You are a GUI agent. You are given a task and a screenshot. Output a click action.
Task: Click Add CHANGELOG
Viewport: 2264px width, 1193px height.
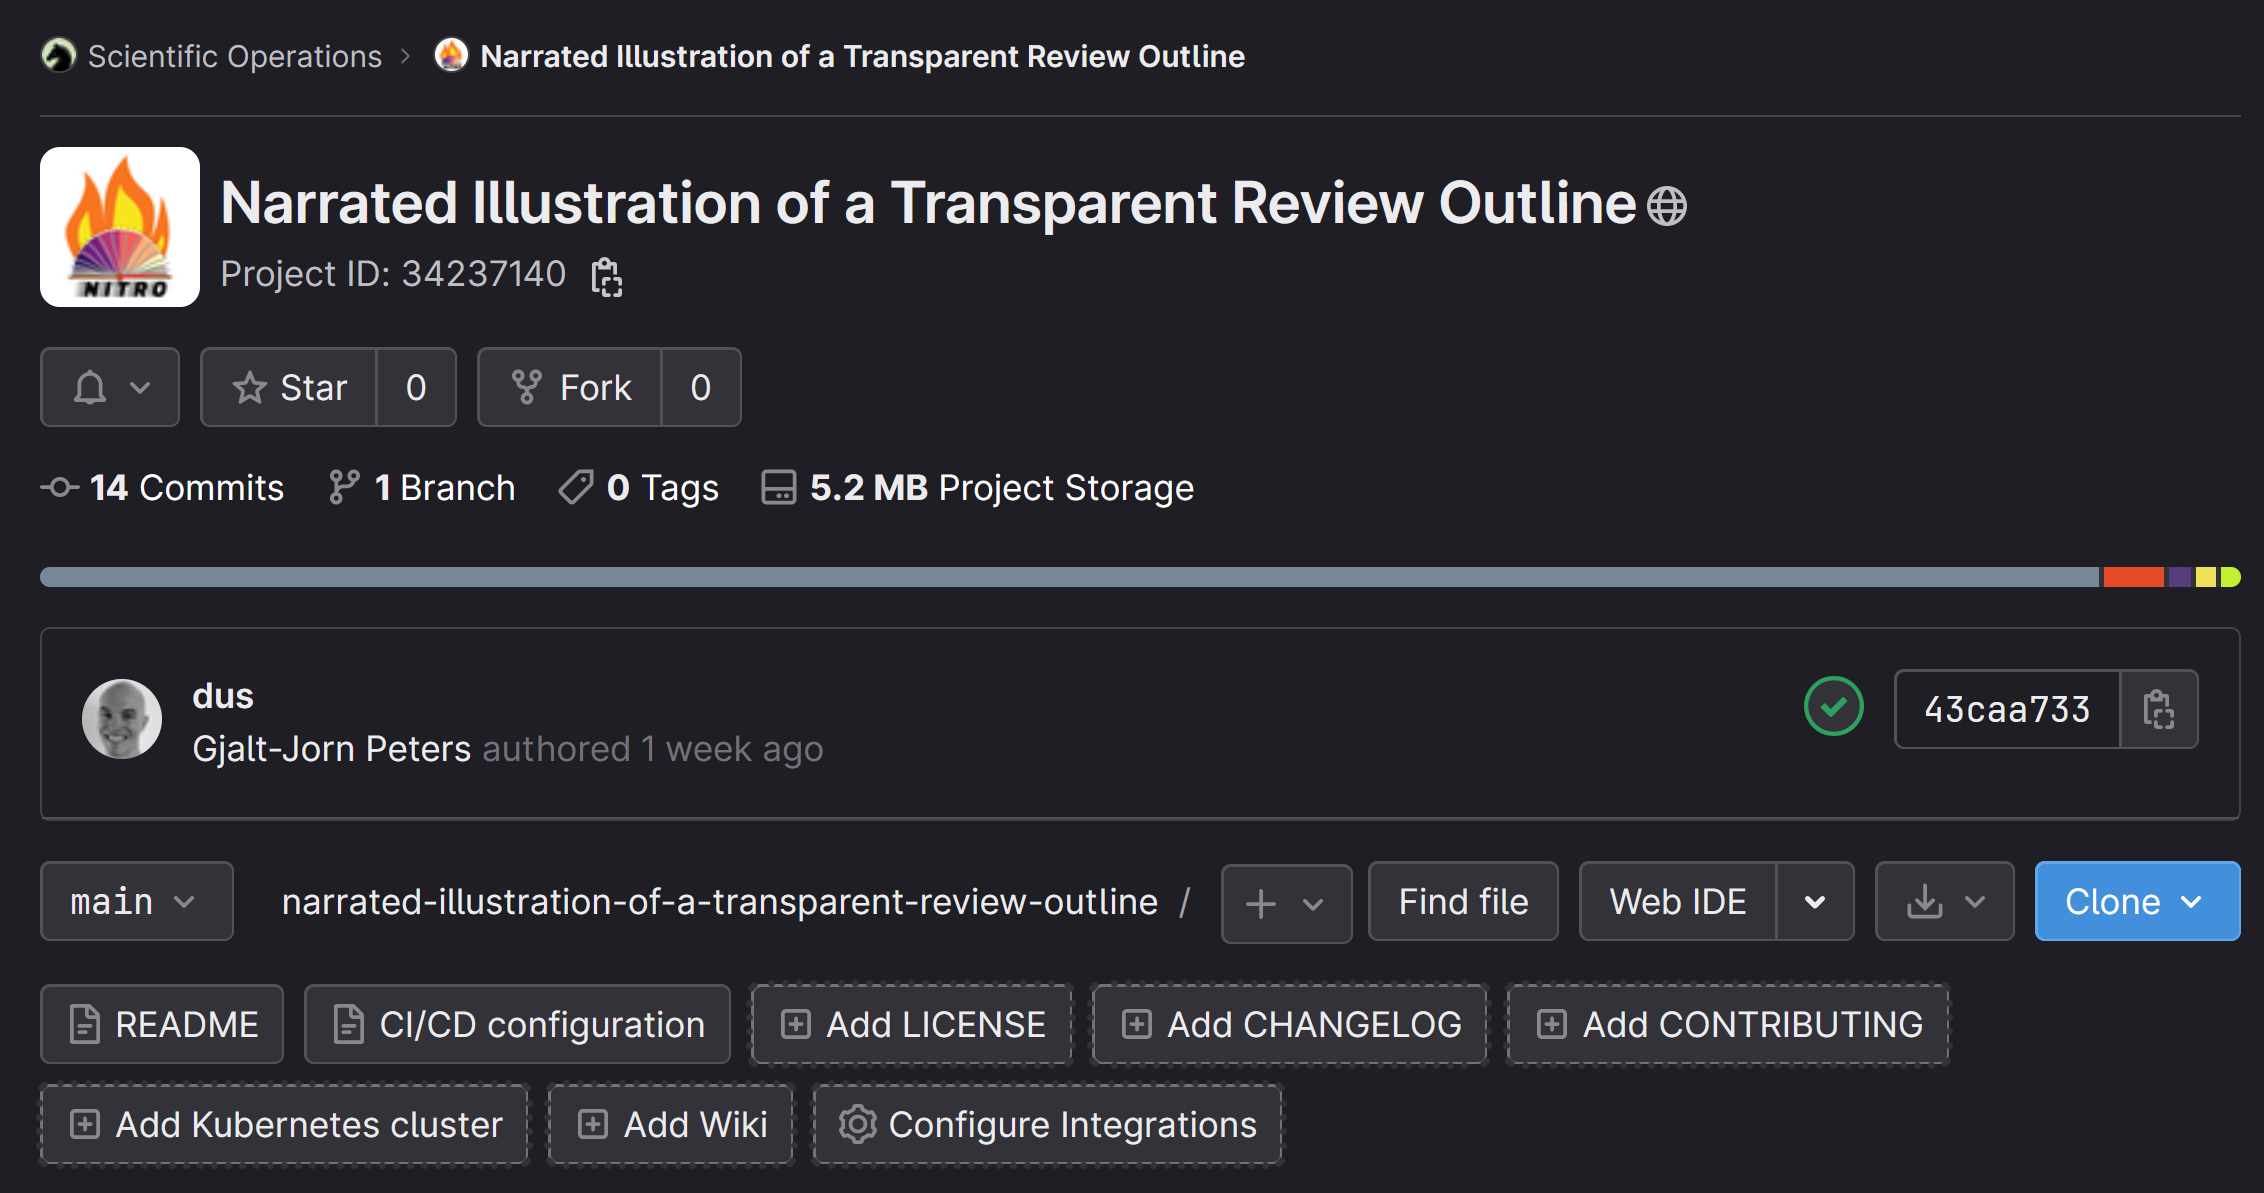(x=1290, y=1024)
